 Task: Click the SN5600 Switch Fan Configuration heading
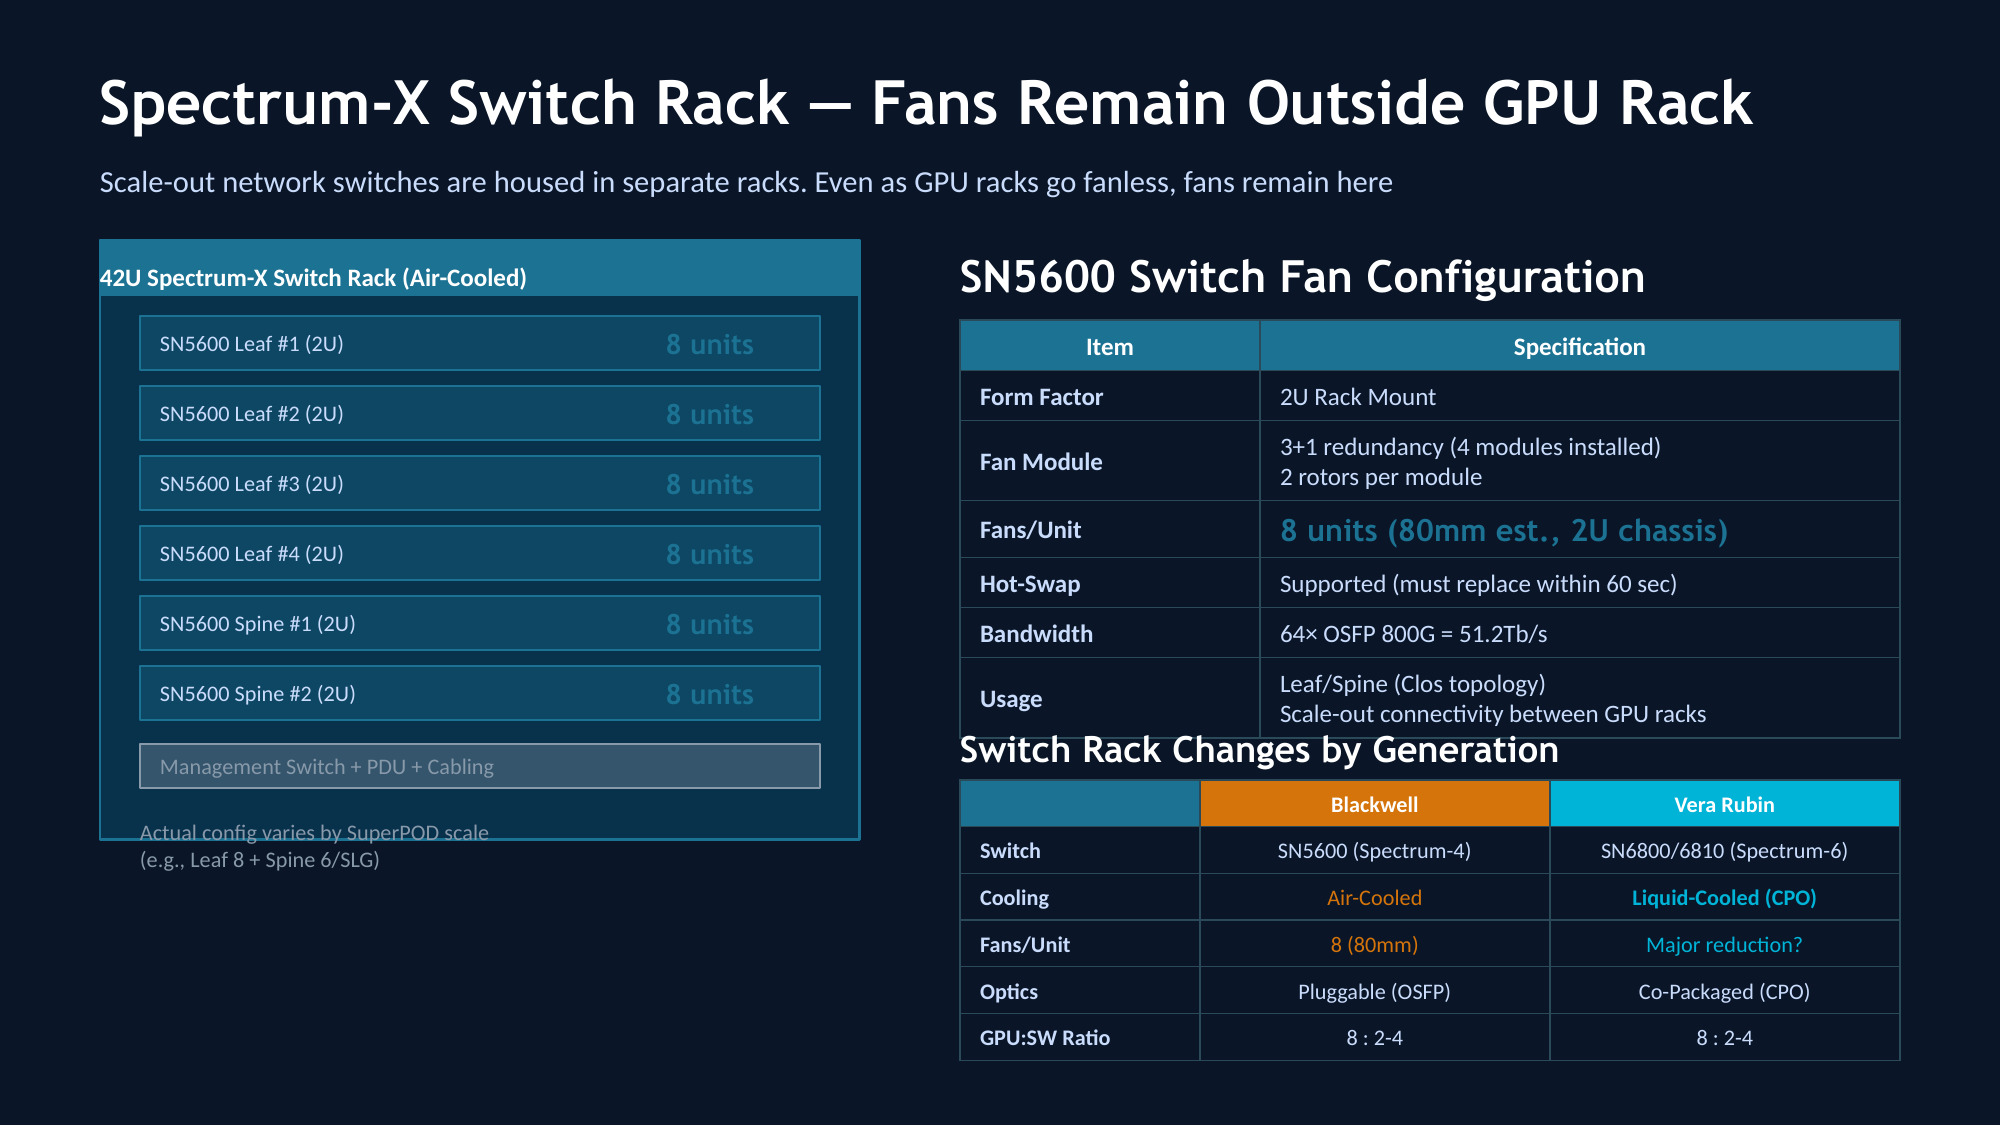click(x=1302, y=277)
